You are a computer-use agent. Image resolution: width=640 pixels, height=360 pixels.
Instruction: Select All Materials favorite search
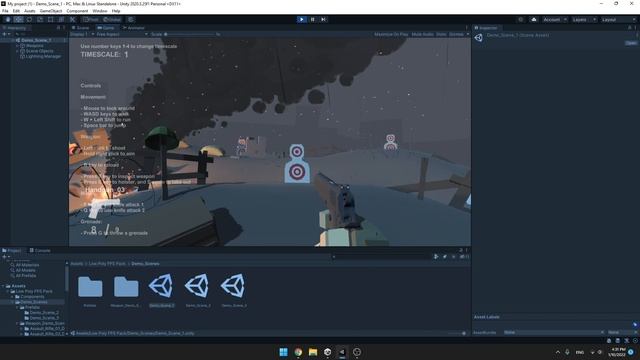click(x=24, y=265)
